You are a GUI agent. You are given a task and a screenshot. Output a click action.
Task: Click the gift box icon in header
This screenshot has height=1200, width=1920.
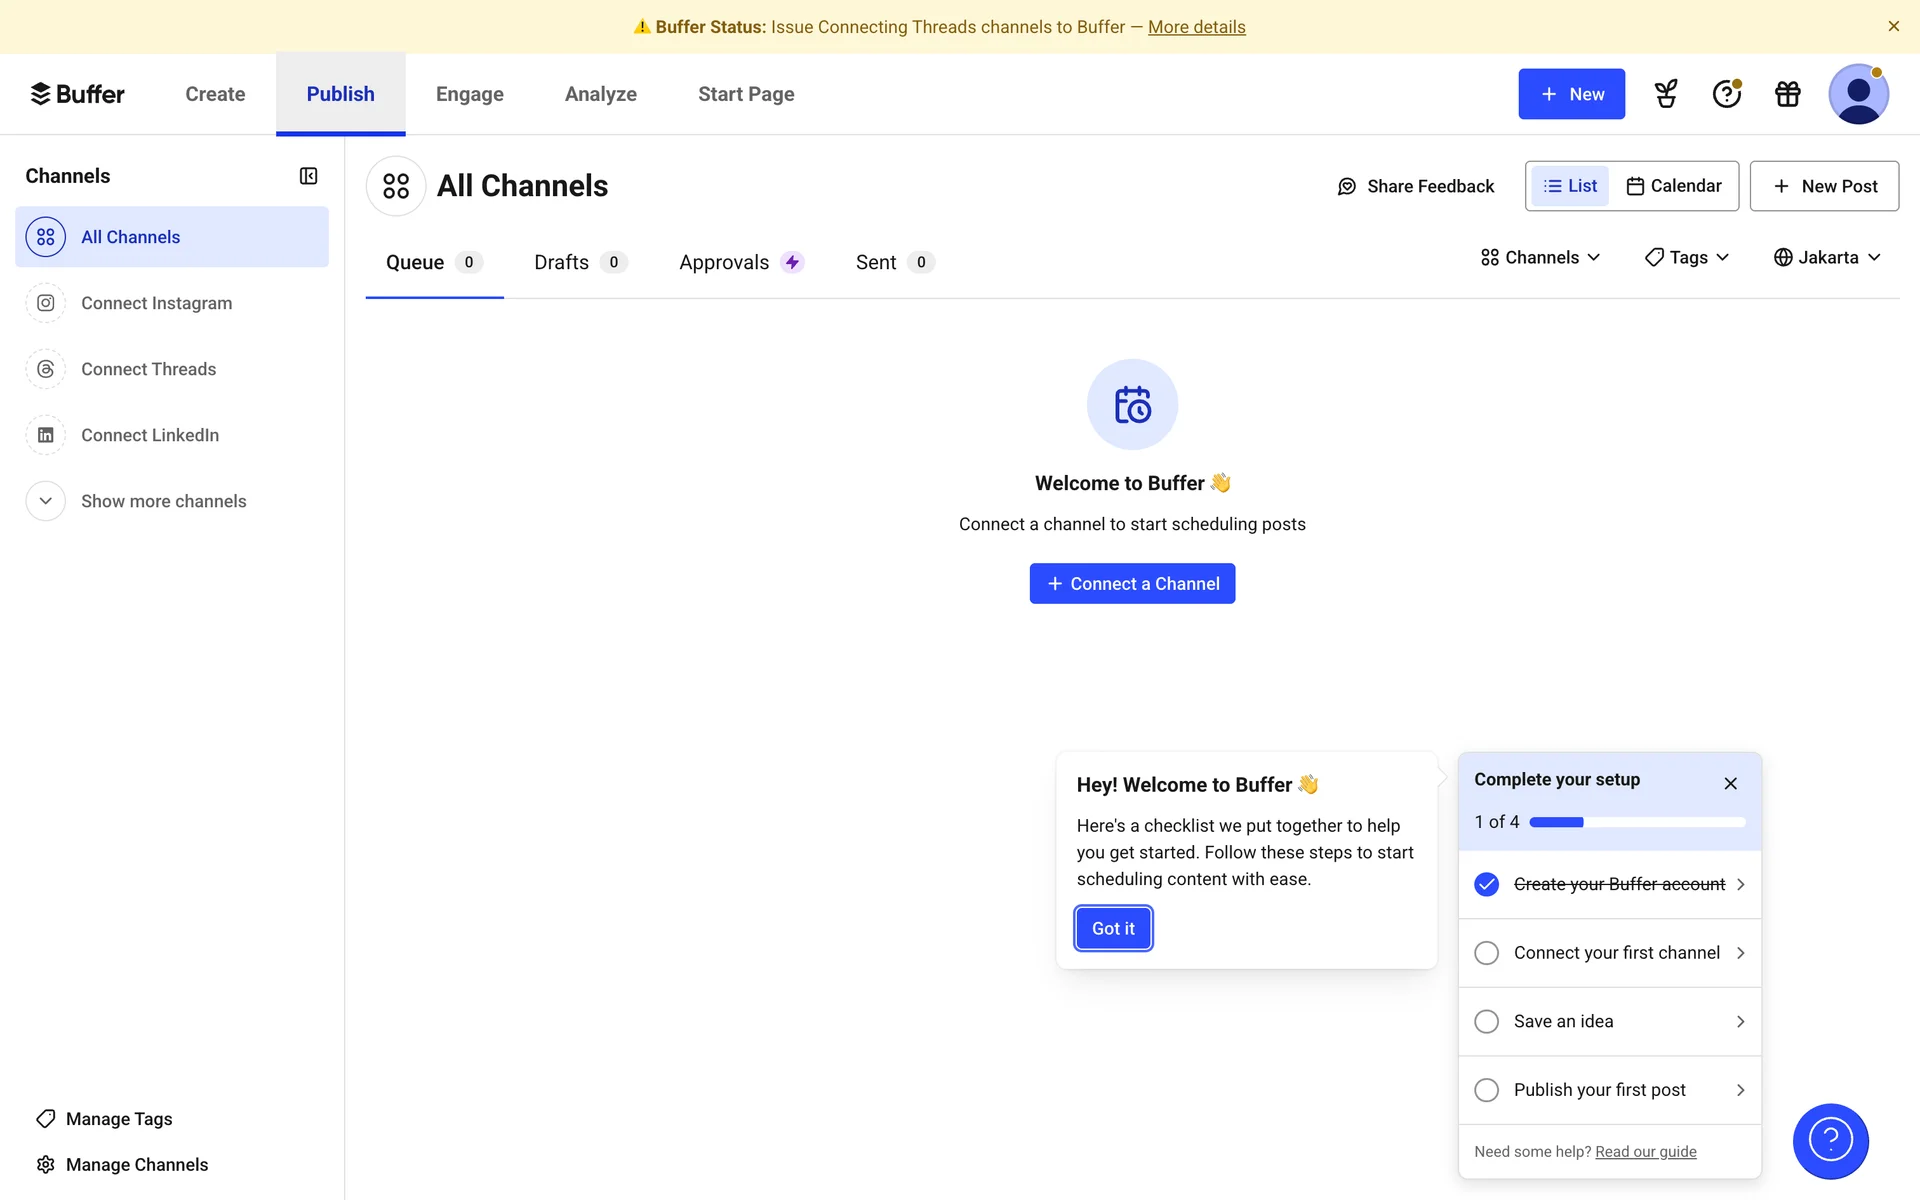click(x=1787, y=94)
